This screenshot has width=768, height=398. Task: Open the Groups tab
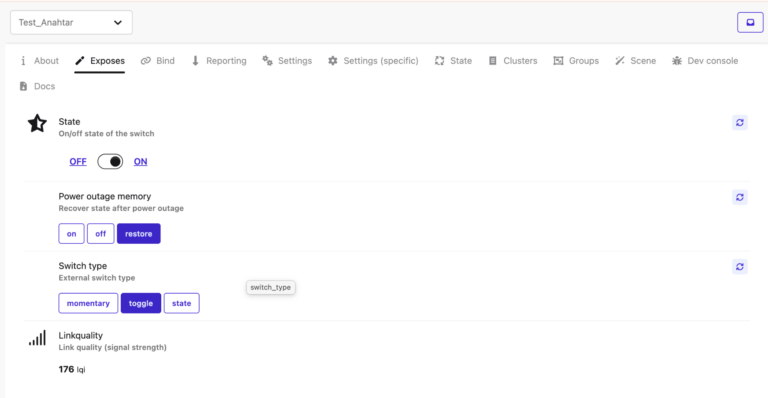click(x=576, y=61)
